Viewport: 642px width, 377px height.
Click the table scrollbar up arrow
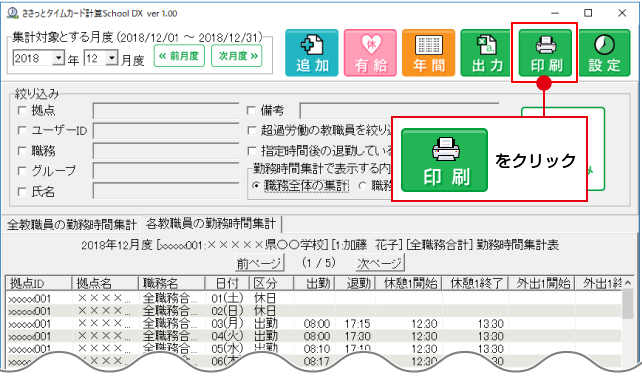click(x=628, y=283)
